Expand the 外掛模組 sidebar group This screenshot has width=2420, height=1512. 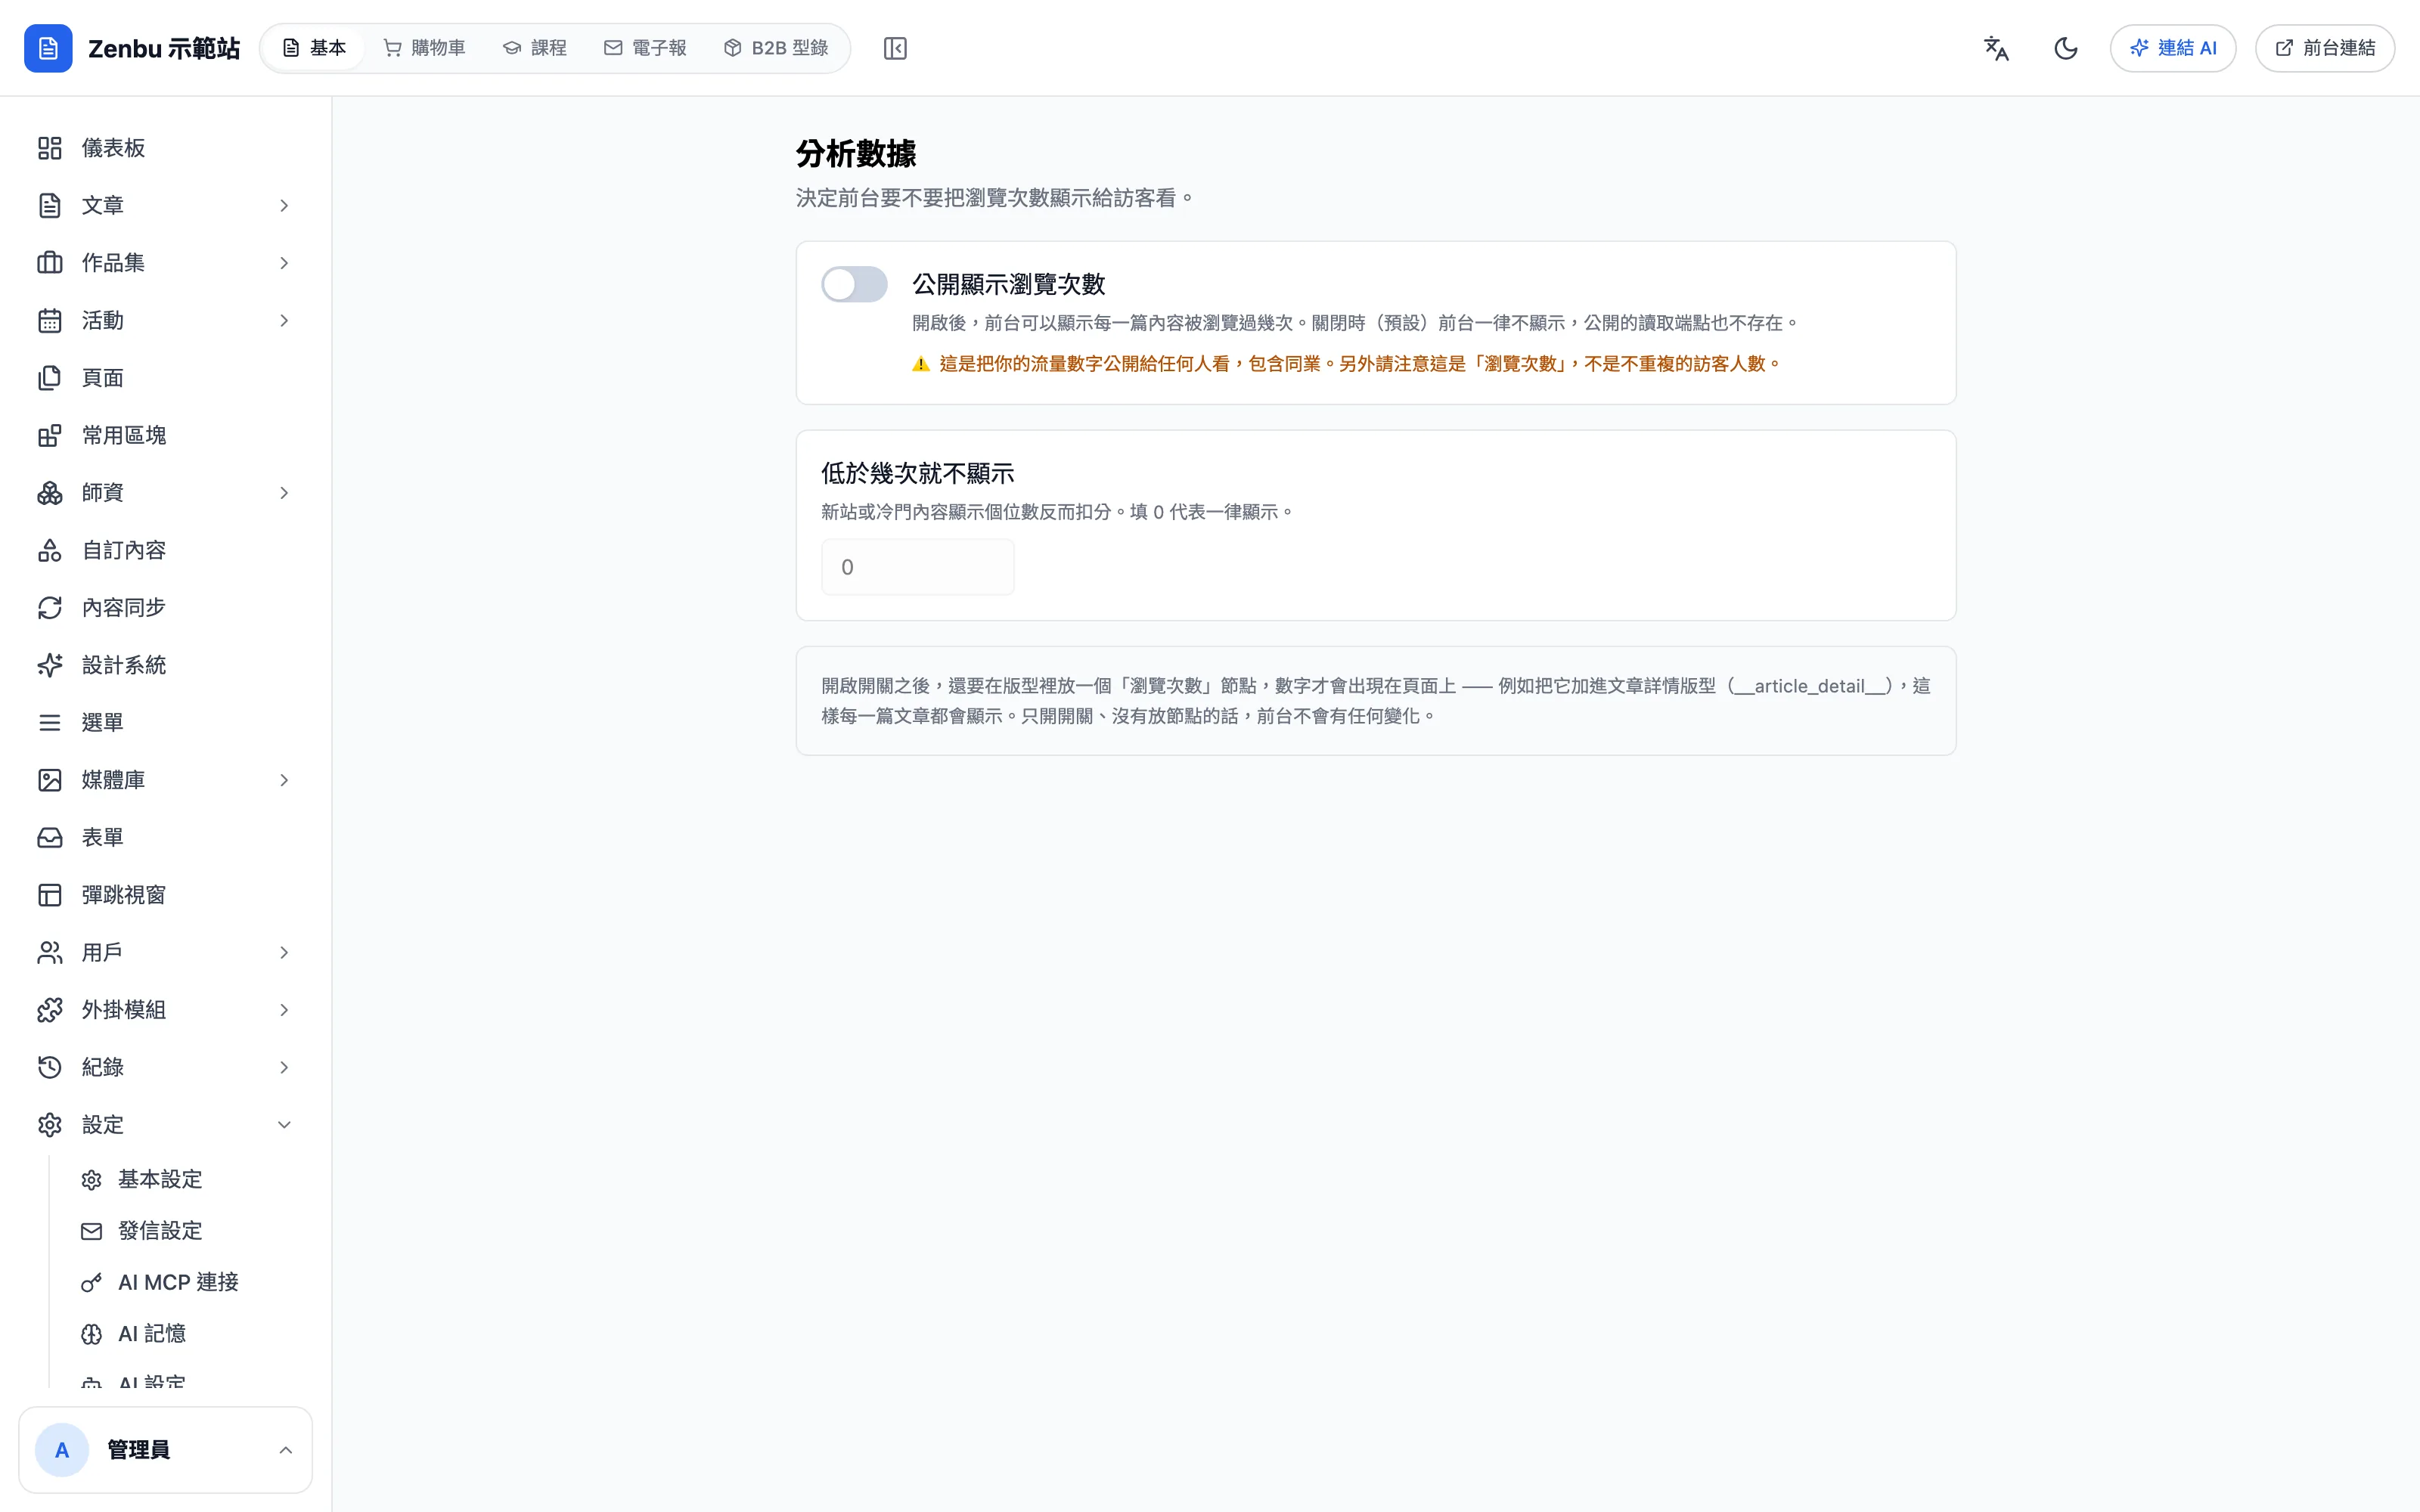pyautogui.click(x=165, y=1010)
